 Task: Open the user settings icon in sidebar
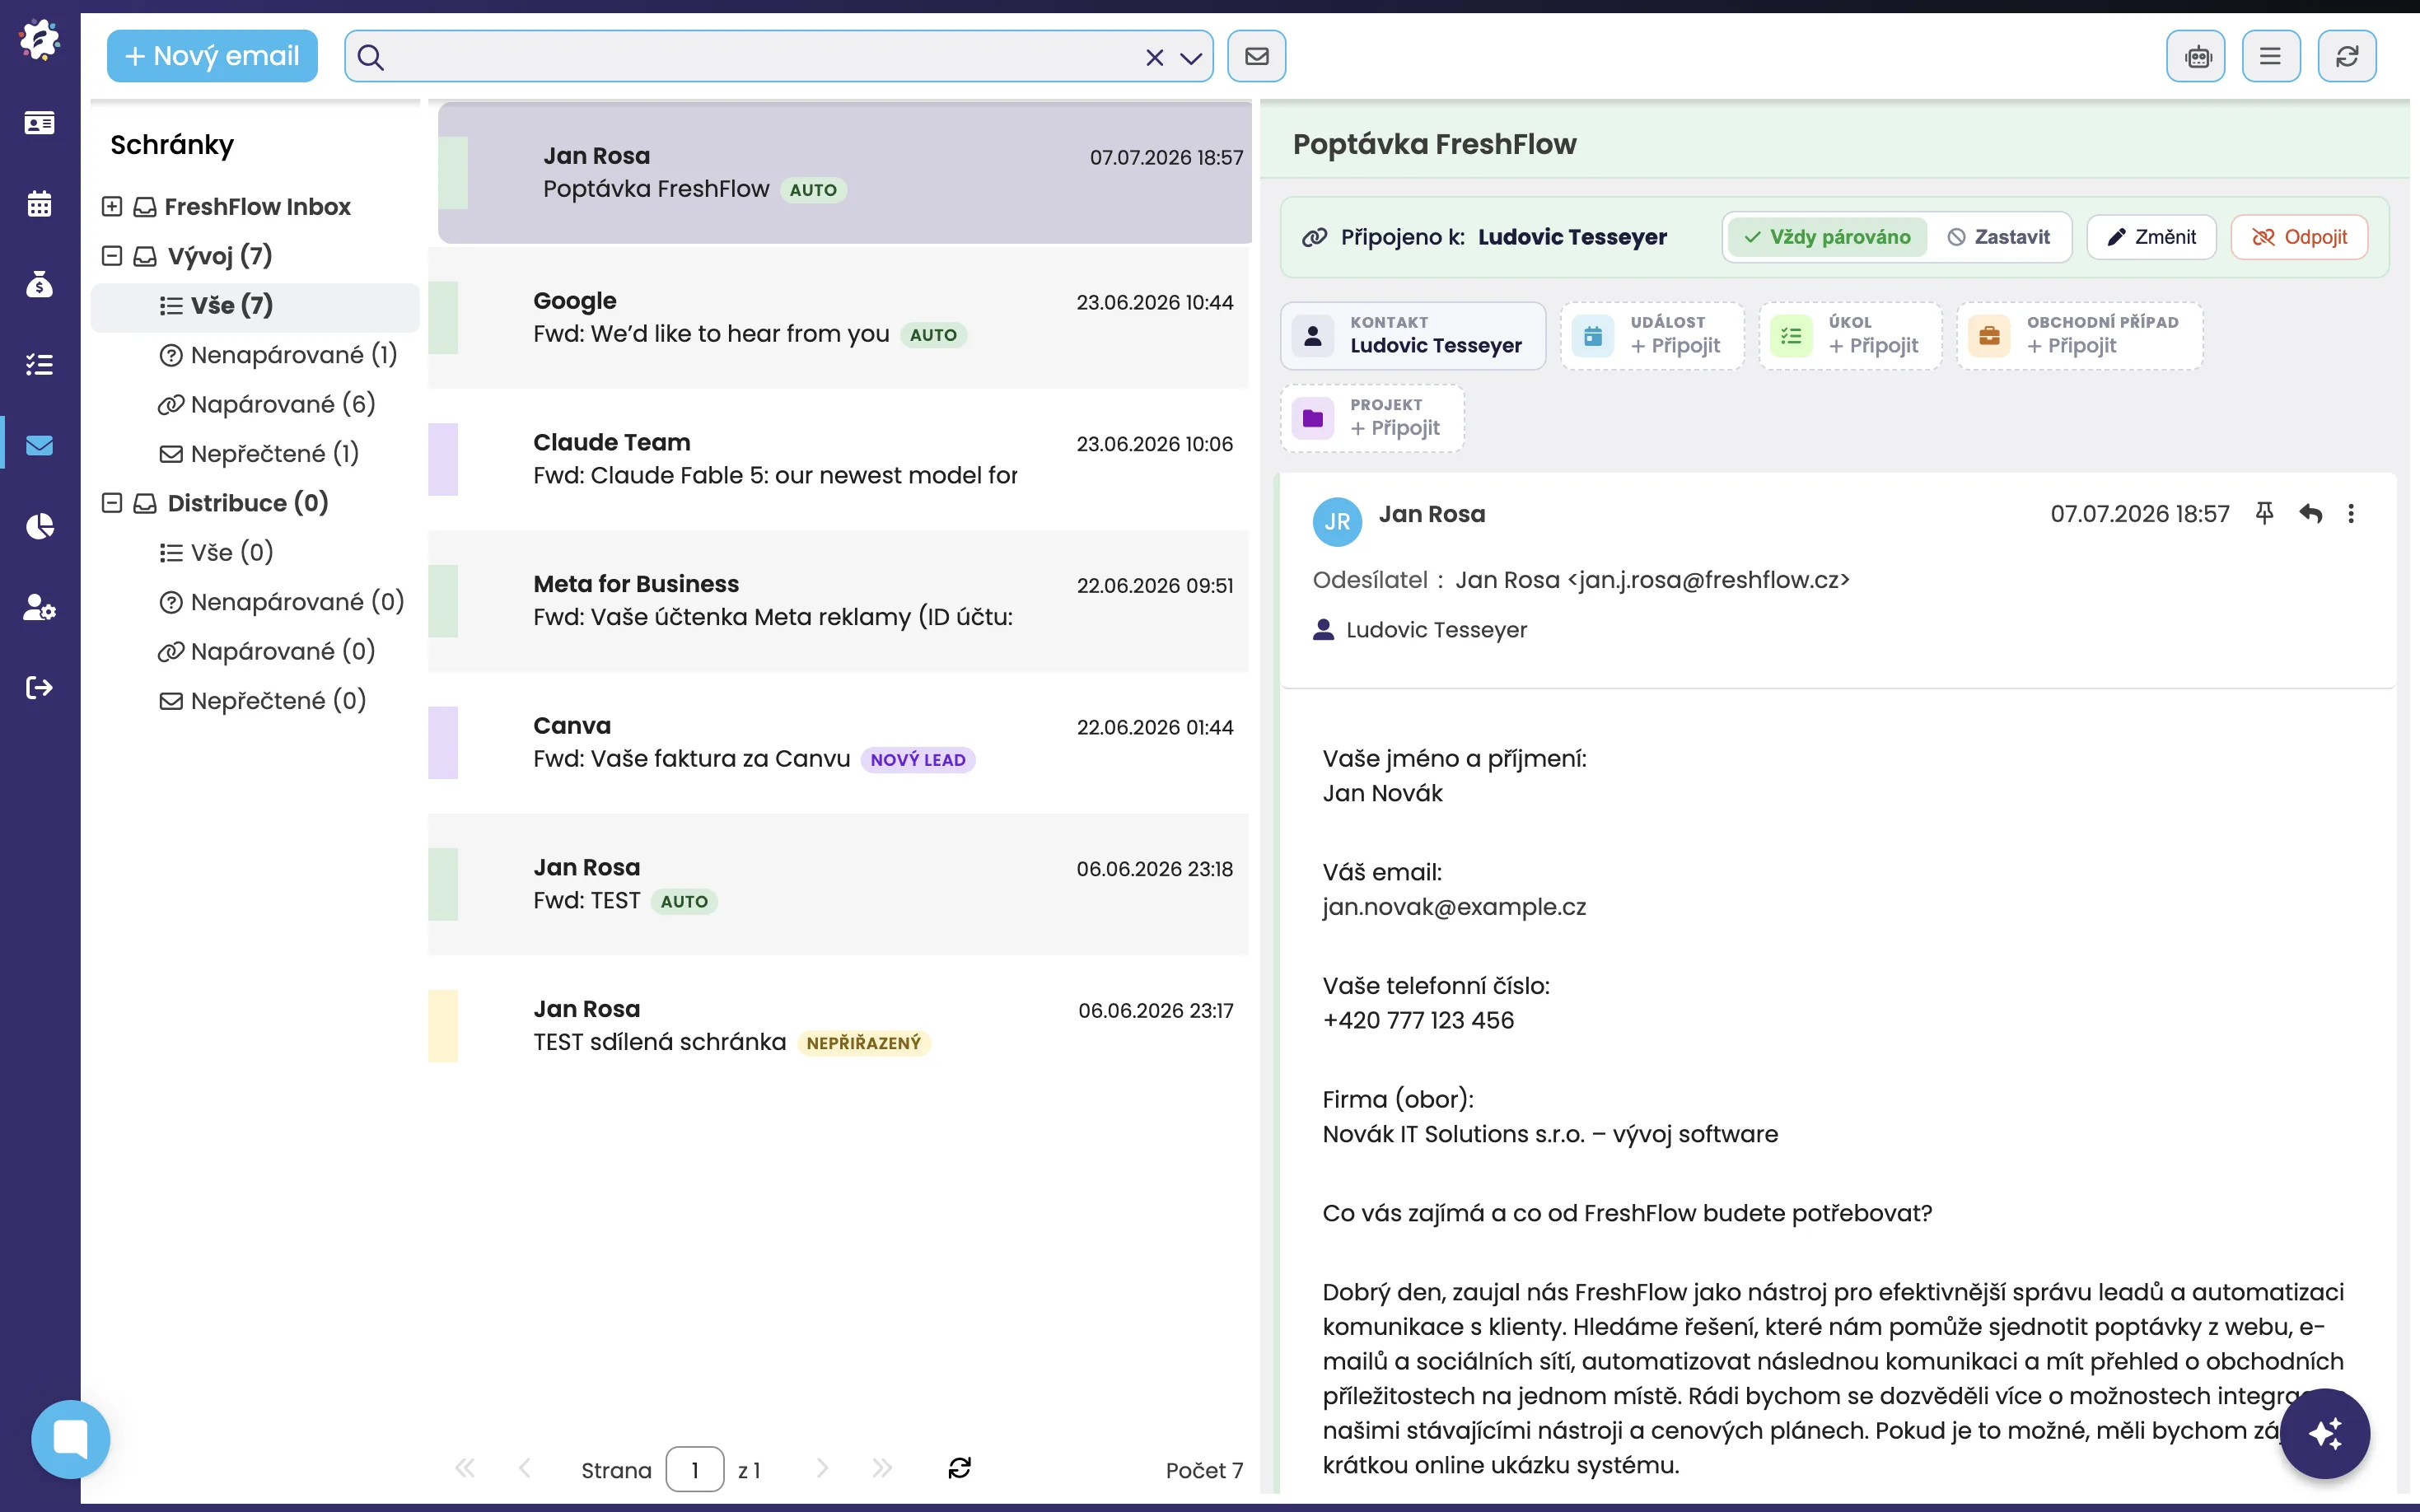[x=39, y=607]
